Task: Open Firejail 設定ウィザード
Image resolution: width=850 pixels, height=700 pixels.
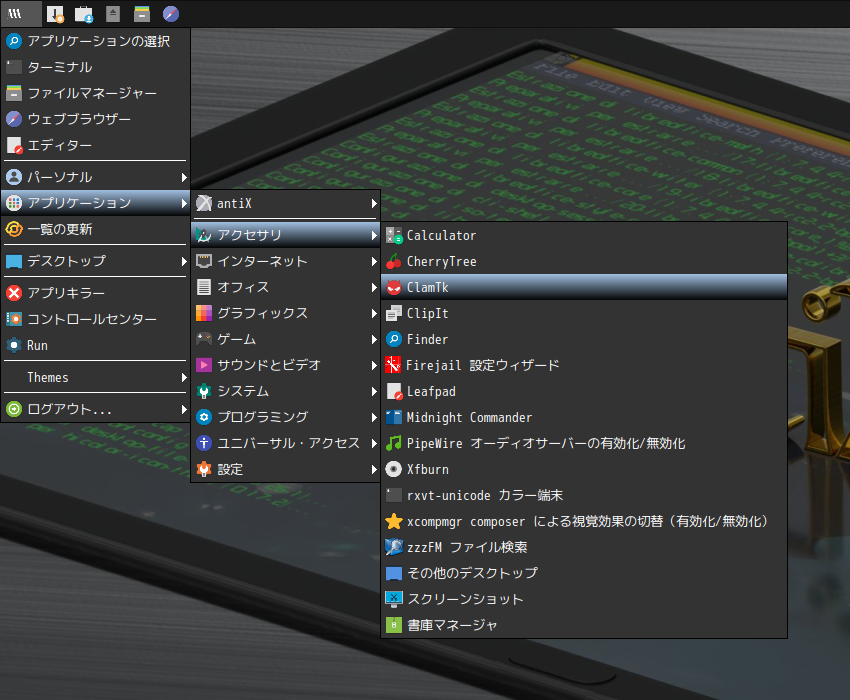Action: 584,365
